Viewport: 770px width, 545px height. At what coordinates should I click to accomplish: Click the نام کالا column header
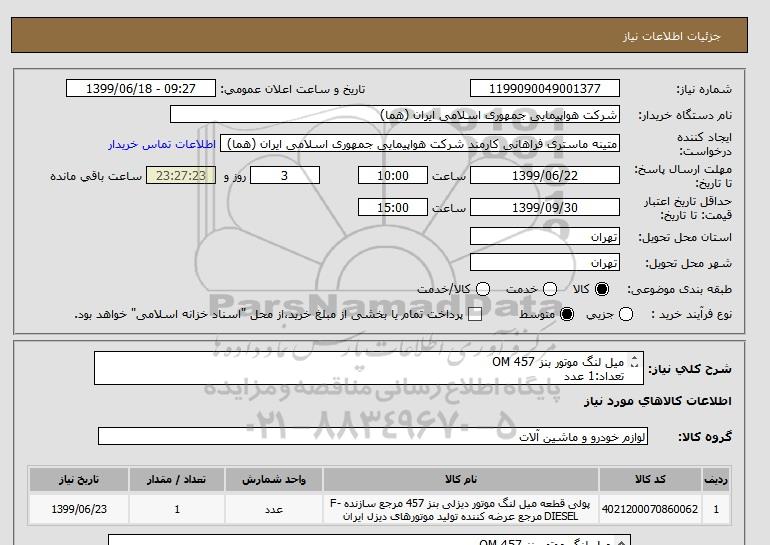[x=461, y=480]
